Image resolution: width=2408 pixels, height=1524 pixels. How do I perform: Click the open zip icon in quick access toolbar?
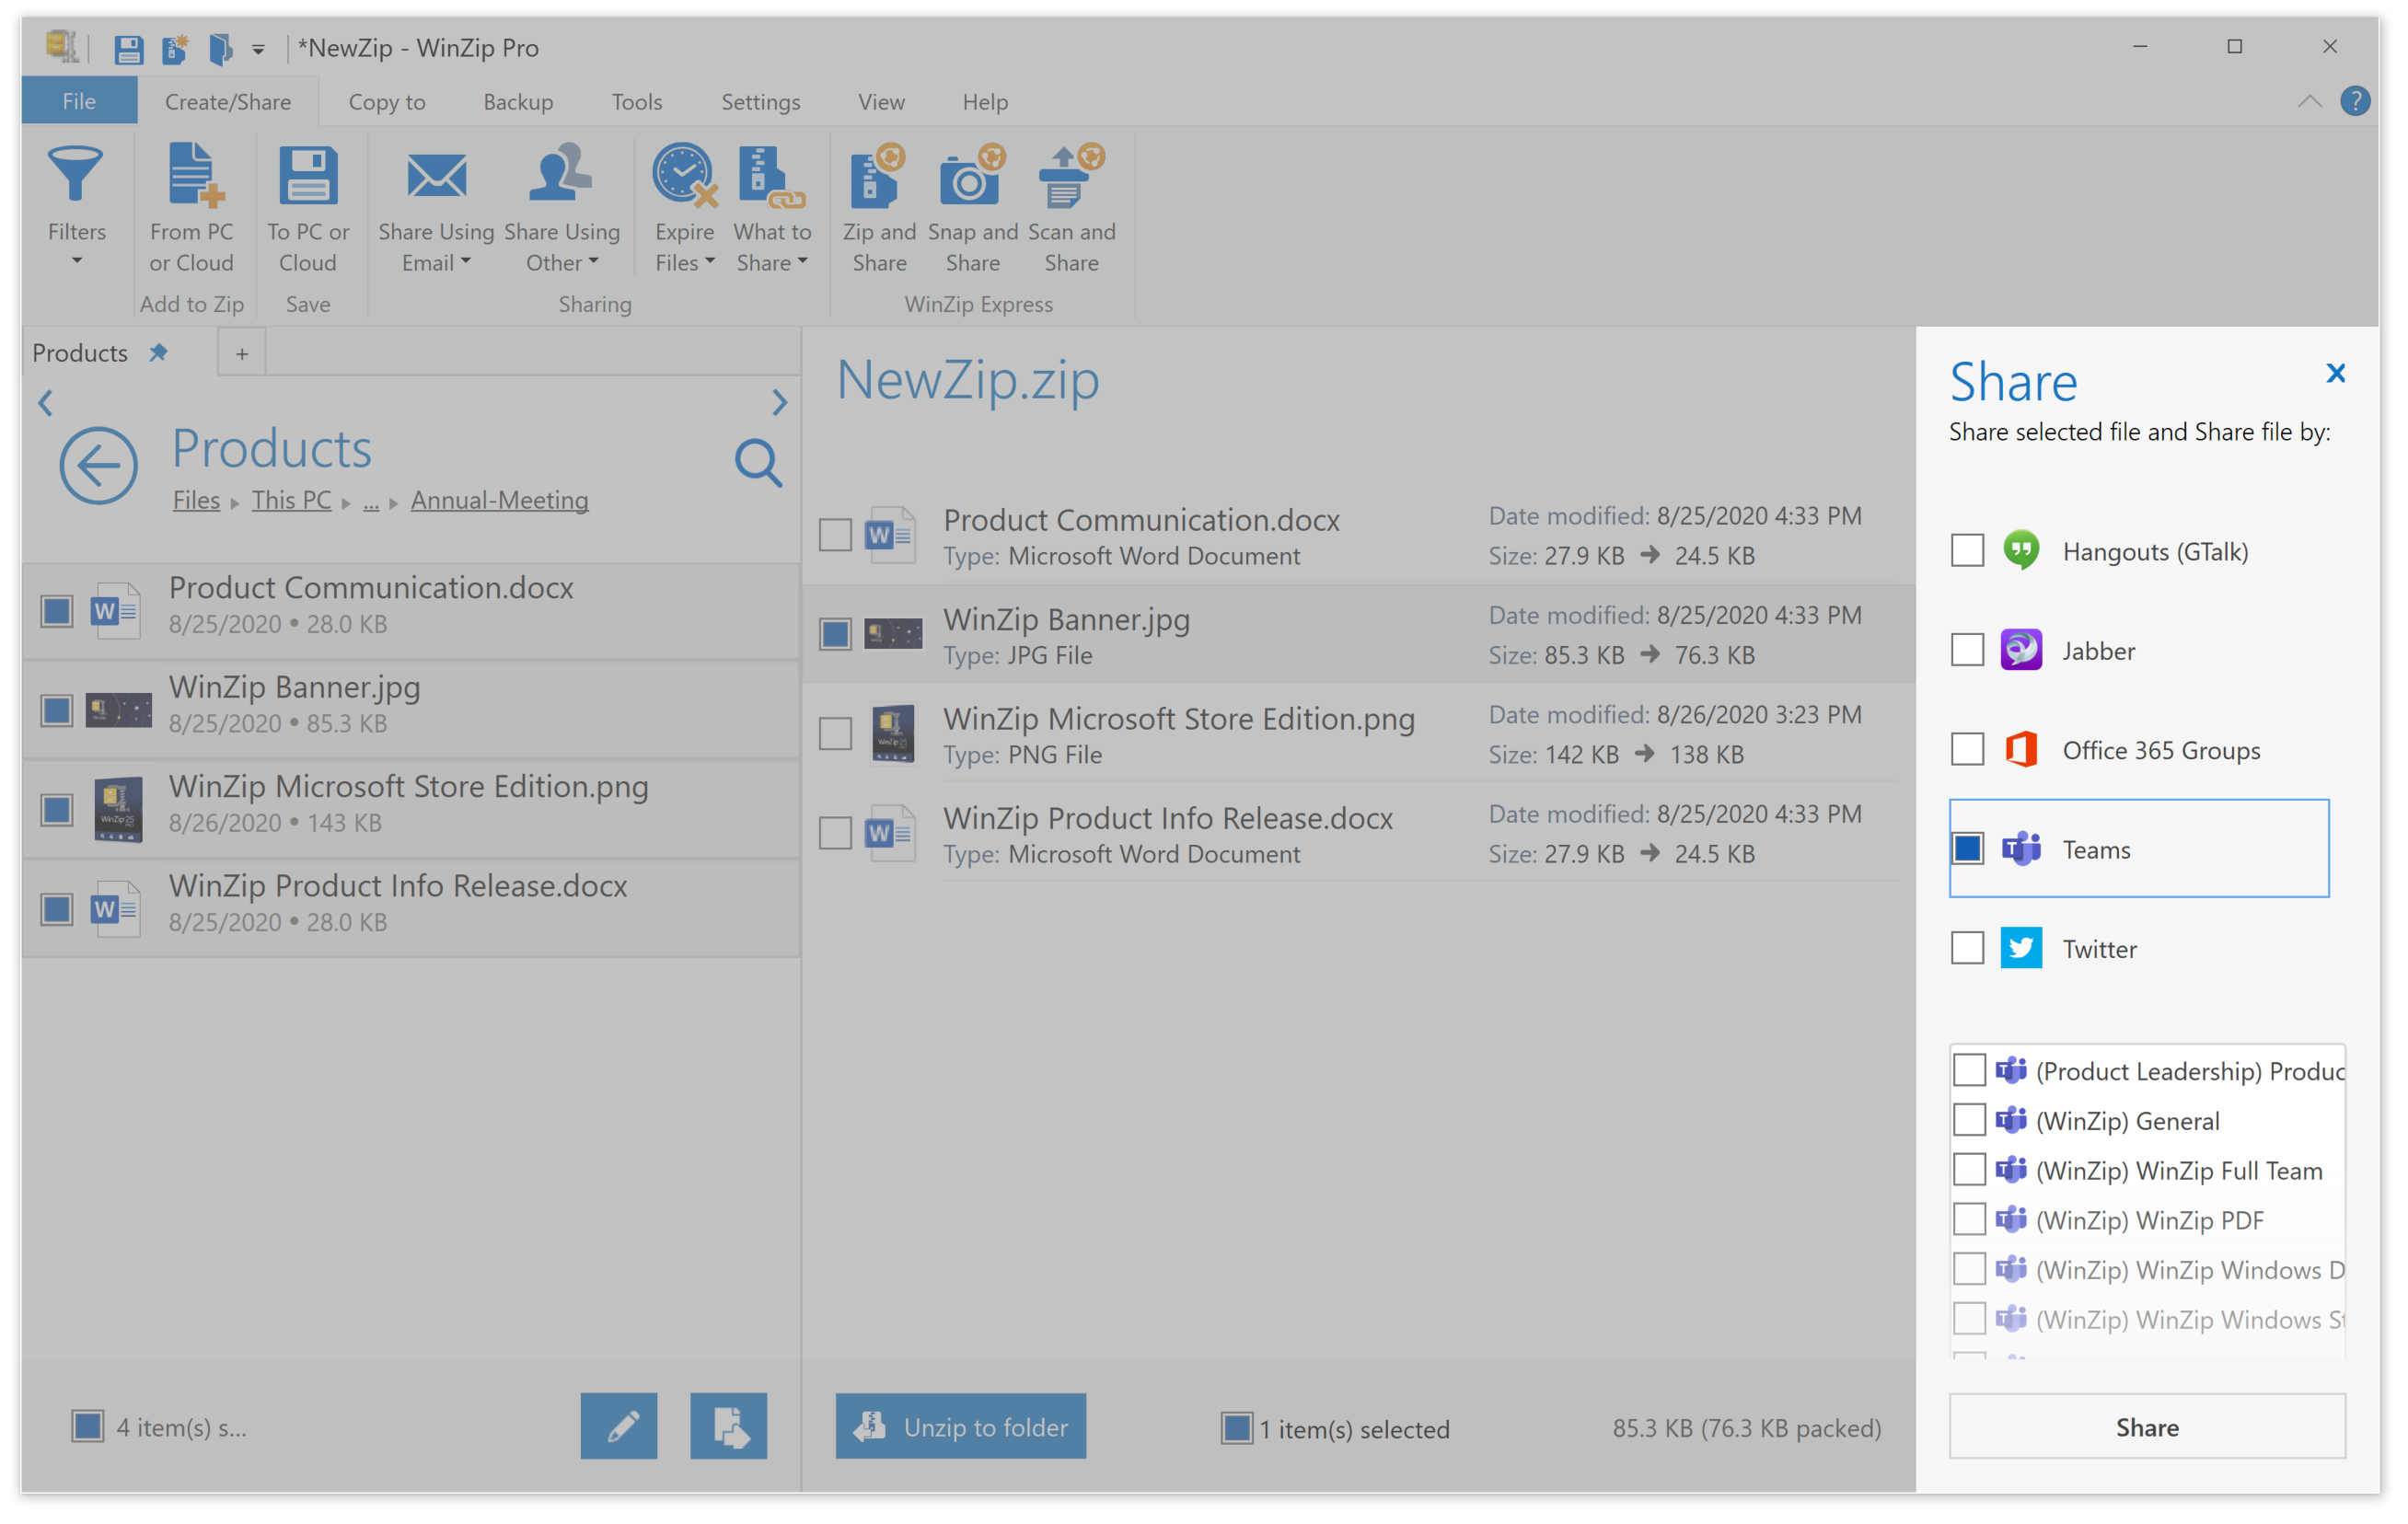[220, 48]
